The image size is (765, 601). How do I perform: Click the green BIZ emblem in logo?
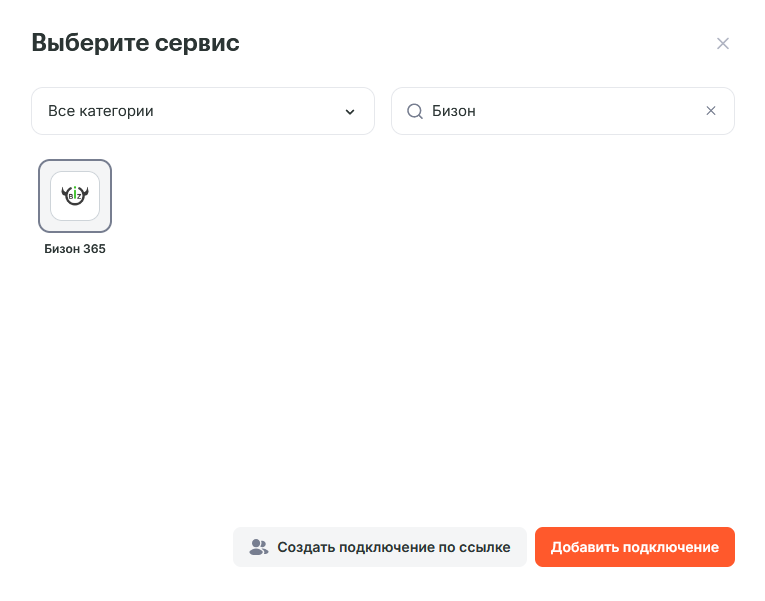pos(75,197)
